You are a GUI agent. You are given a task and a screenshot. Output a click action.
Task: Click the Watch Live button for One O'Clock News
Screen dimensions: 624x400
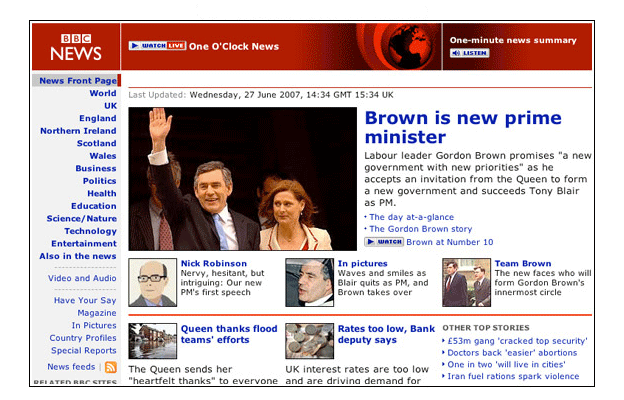[x=157, y=46]
